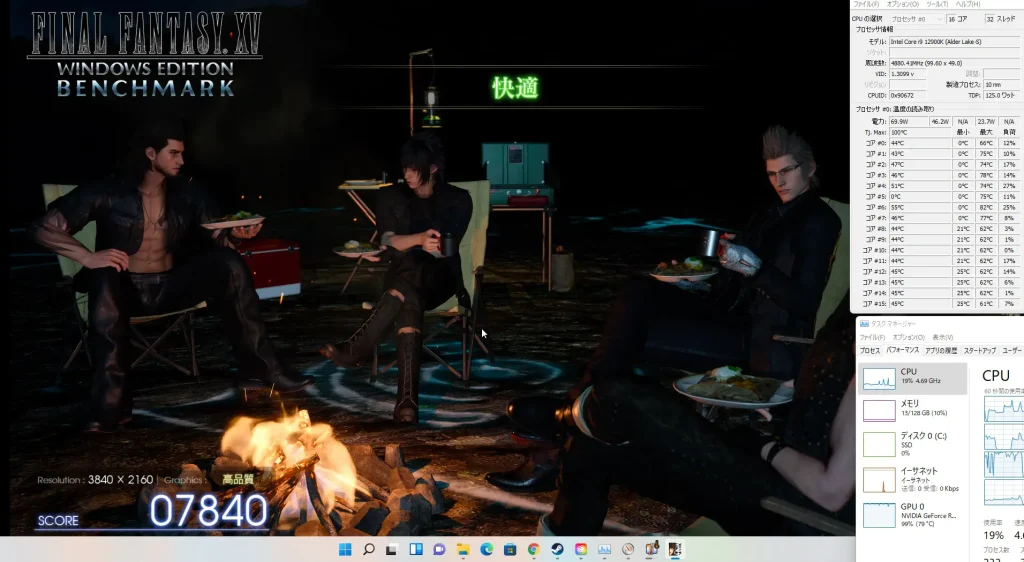This screenshot has height=562, width=1024.
Task: Click the Tj. Max value 100°C
Action: coord(920,132)
